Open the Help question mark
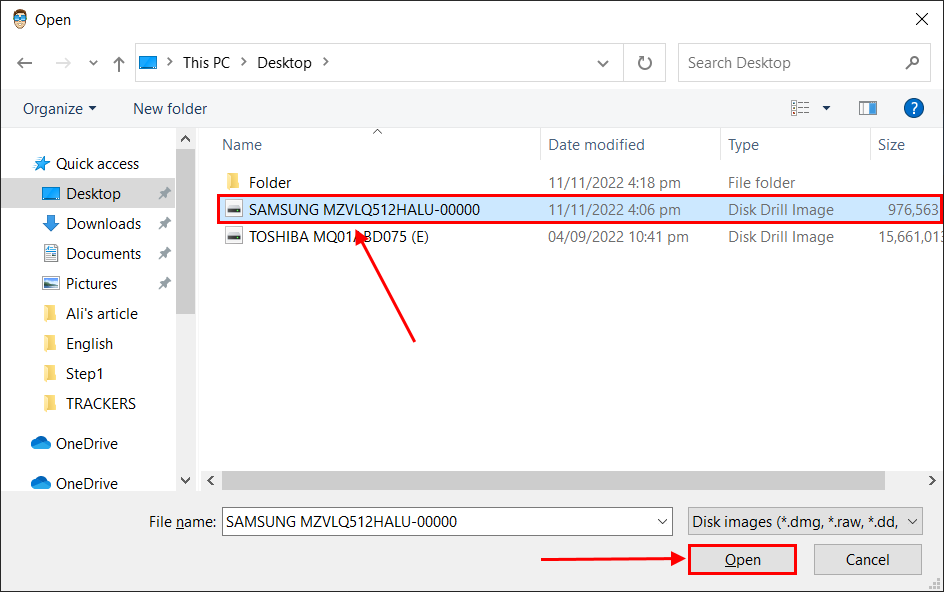 pyautogui.click(x=913, y=108)
